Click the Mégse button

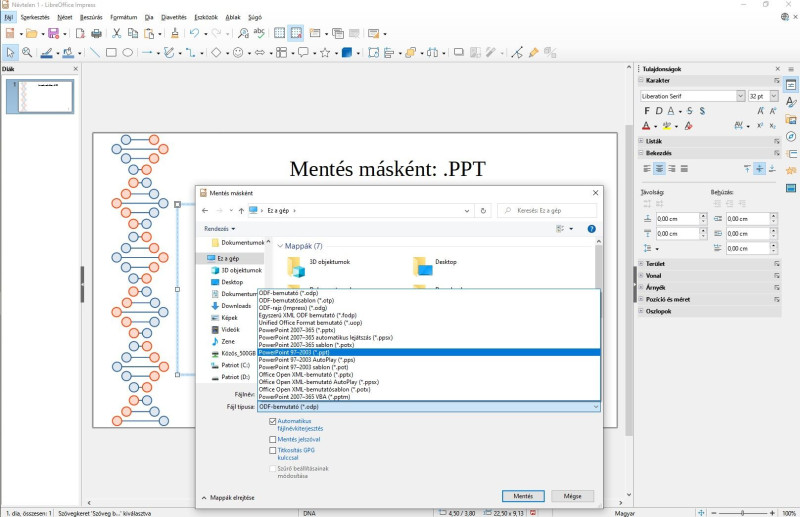coord(572,496)
